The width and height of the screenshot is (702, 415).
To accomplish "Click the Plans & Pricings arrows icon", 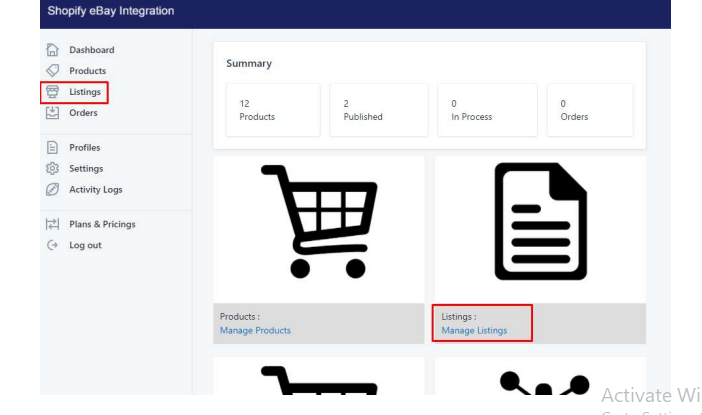I will pos(52,224).
